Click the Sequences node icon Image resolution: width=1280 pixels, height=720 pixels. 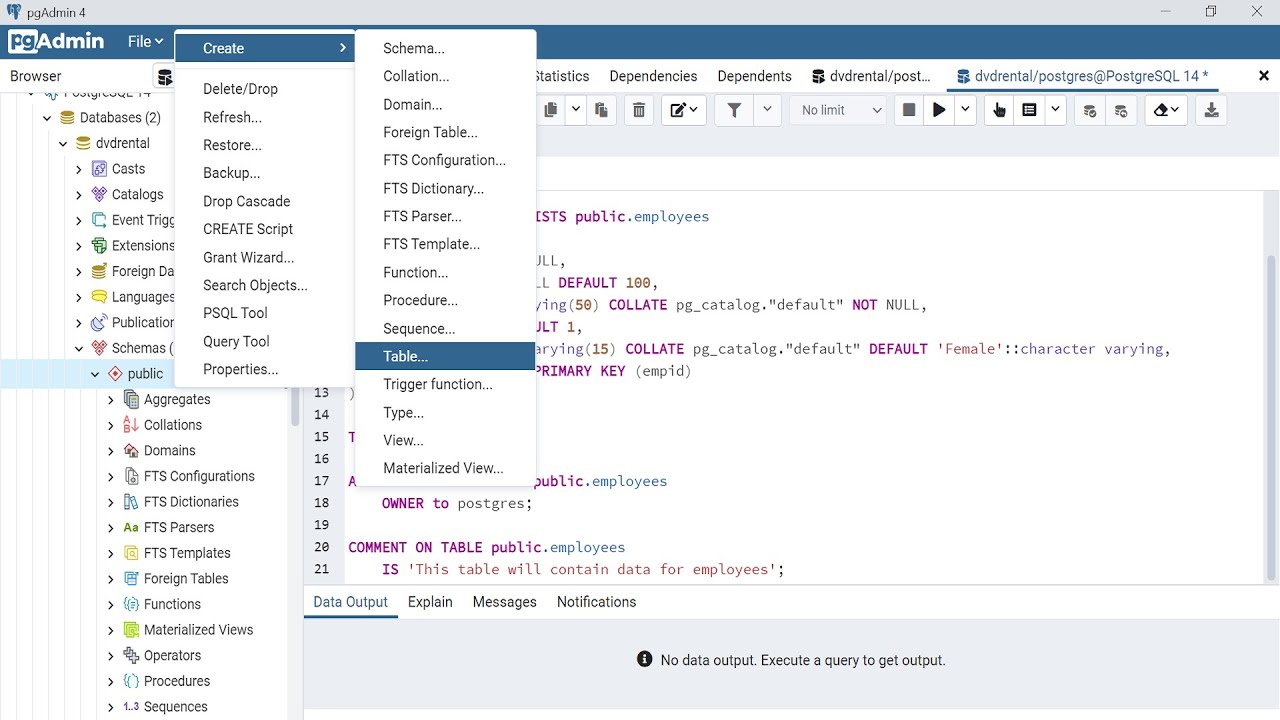131,706
